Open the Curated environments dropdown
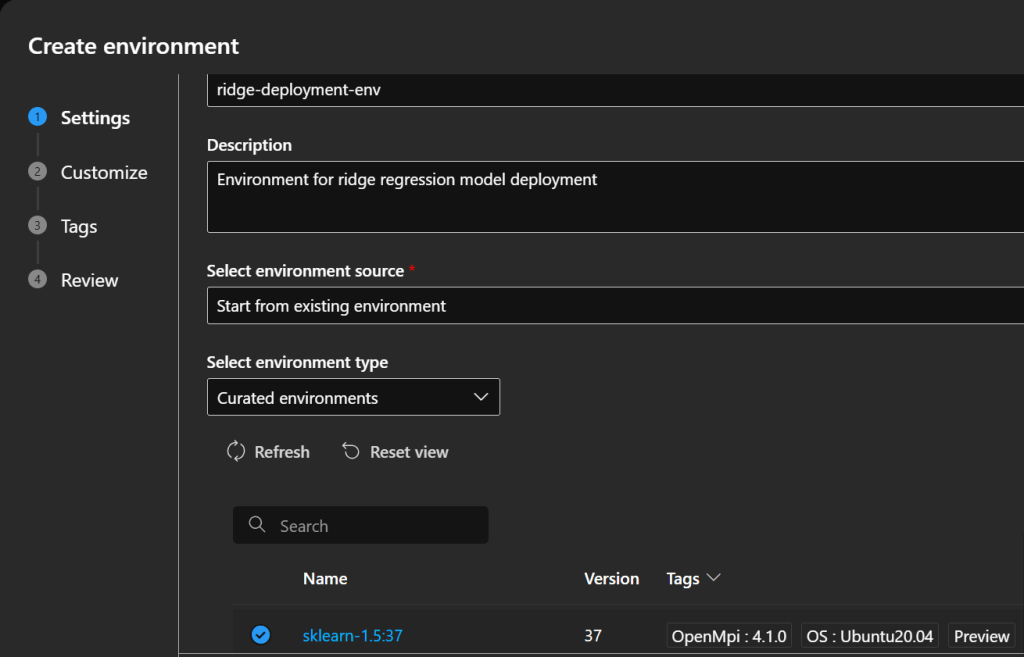Viewport: 1024px width, 657px height. (x=353, y=397)
